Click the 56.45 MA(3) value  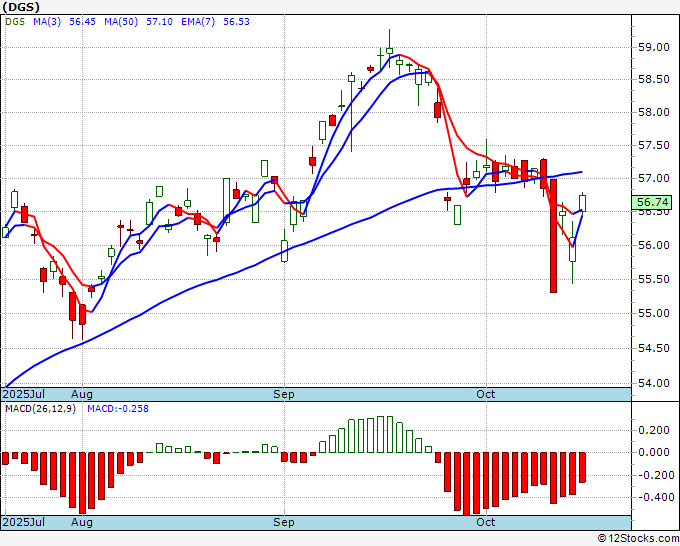(82, 22)
